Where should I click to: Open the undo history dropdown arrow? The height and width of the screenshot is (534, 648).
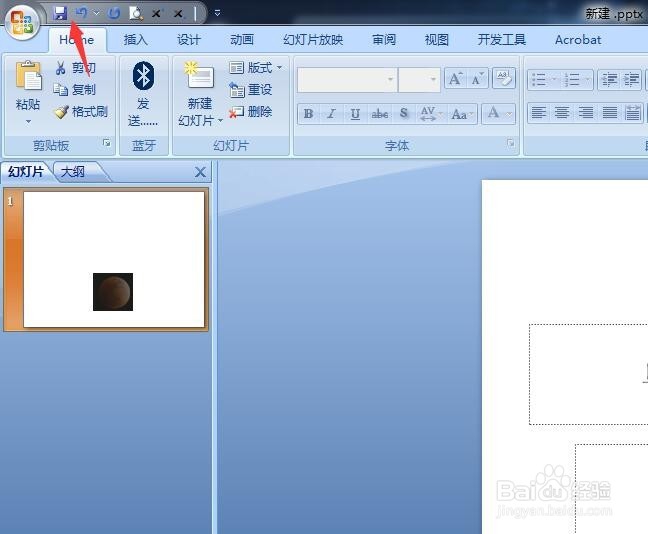96,13
